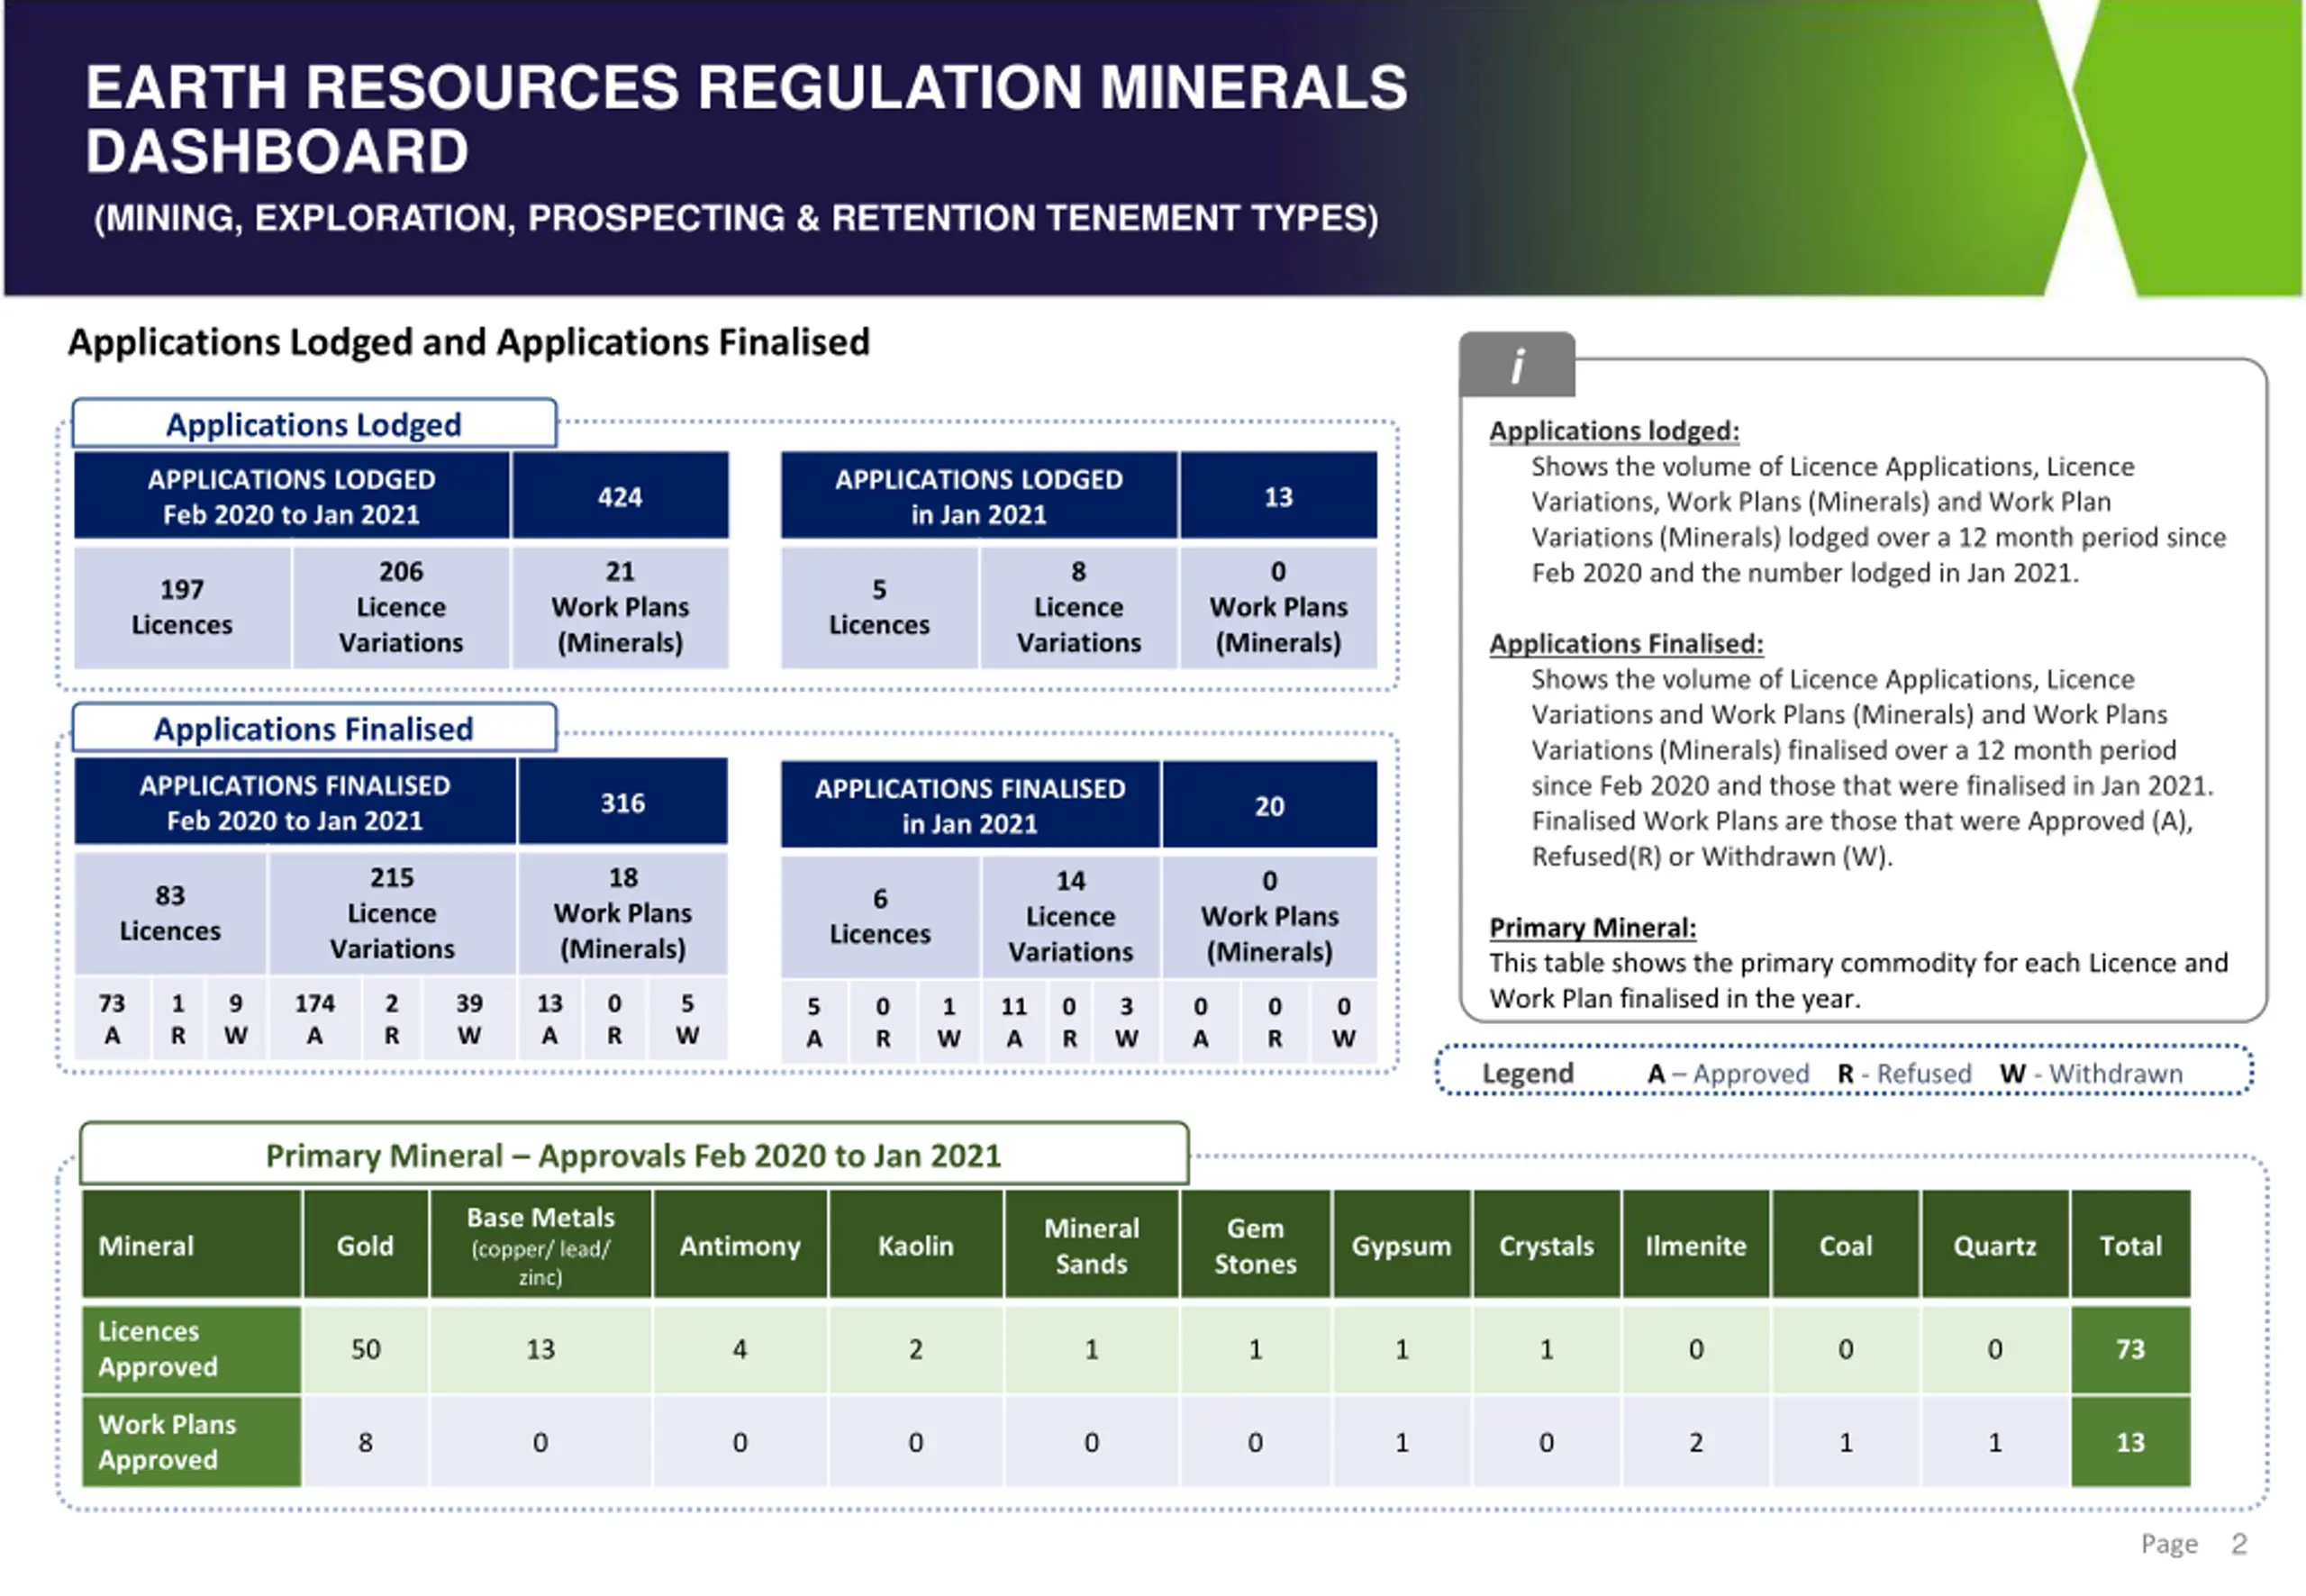The width and height of the screenshot is (2306, 1596).
Task: Click the 206 Licence Variations cell
Action: click(401, 607)
